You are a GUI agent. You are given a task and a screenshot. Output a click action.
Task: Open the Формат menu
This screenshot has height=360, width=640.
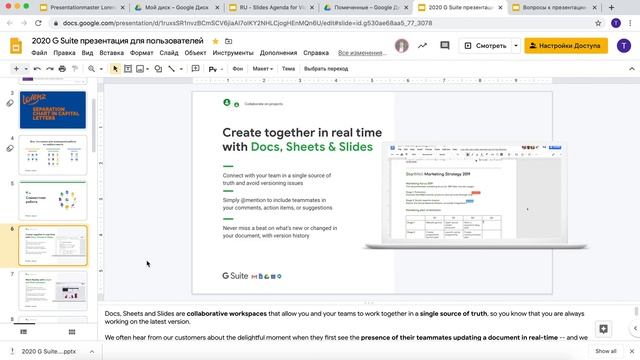tap(142, 53)
